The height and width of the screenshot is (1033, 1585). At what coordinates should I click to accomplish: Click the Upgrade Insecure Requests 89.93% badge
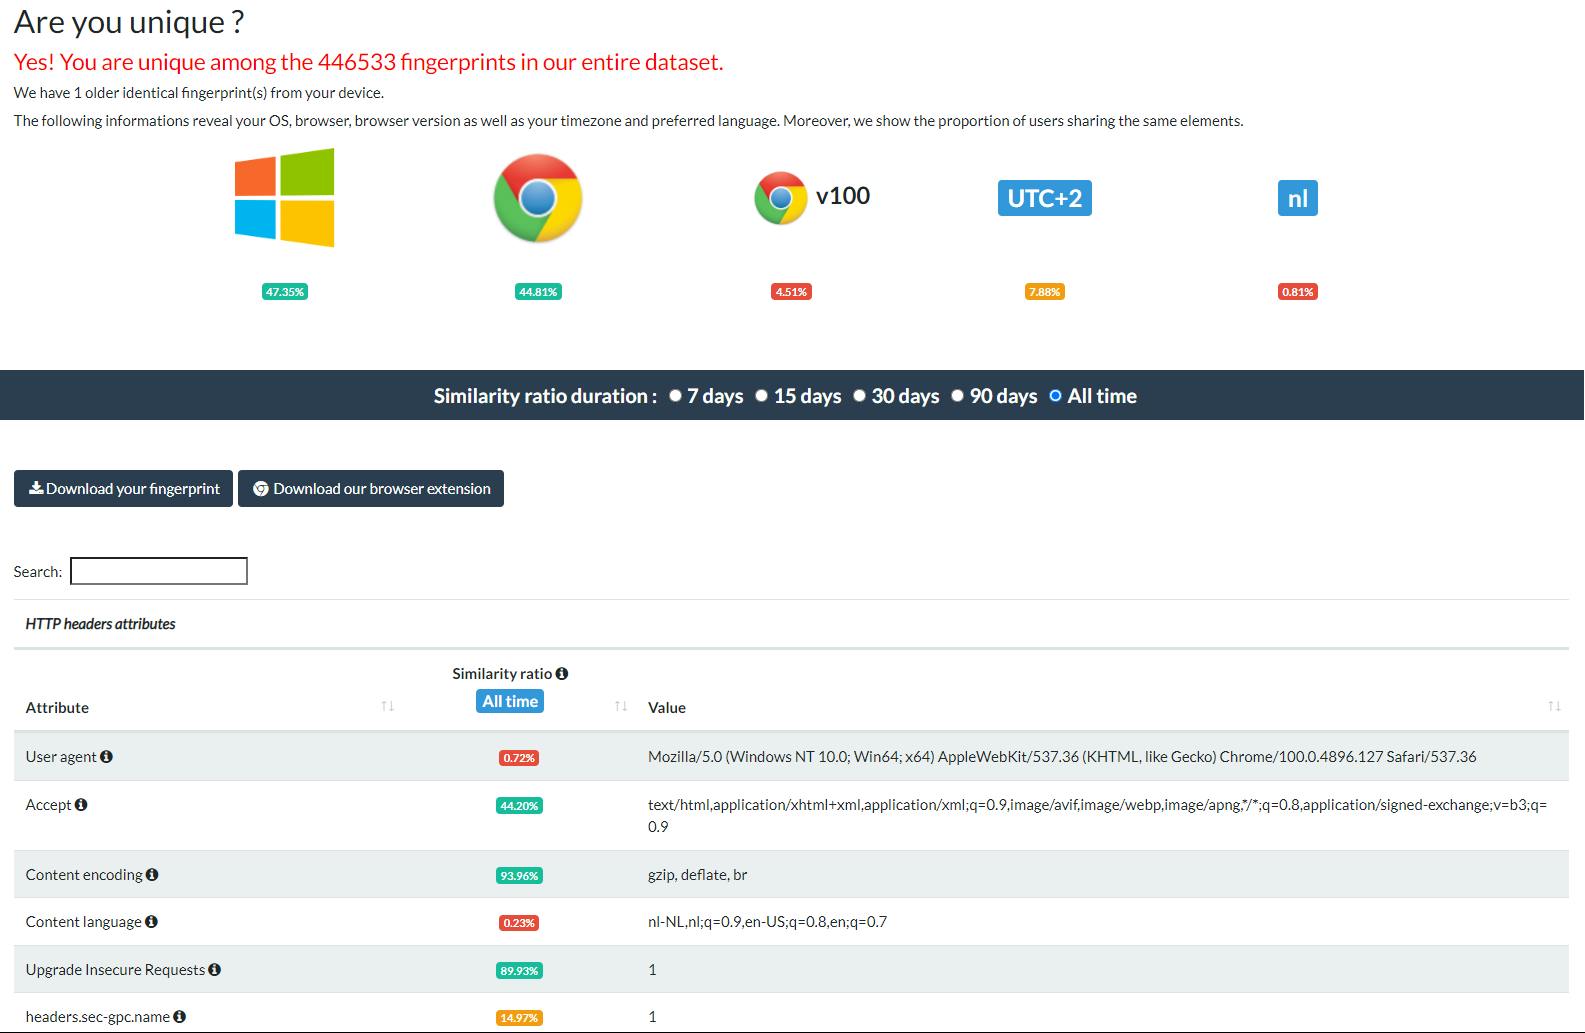(x=519, y=971)
